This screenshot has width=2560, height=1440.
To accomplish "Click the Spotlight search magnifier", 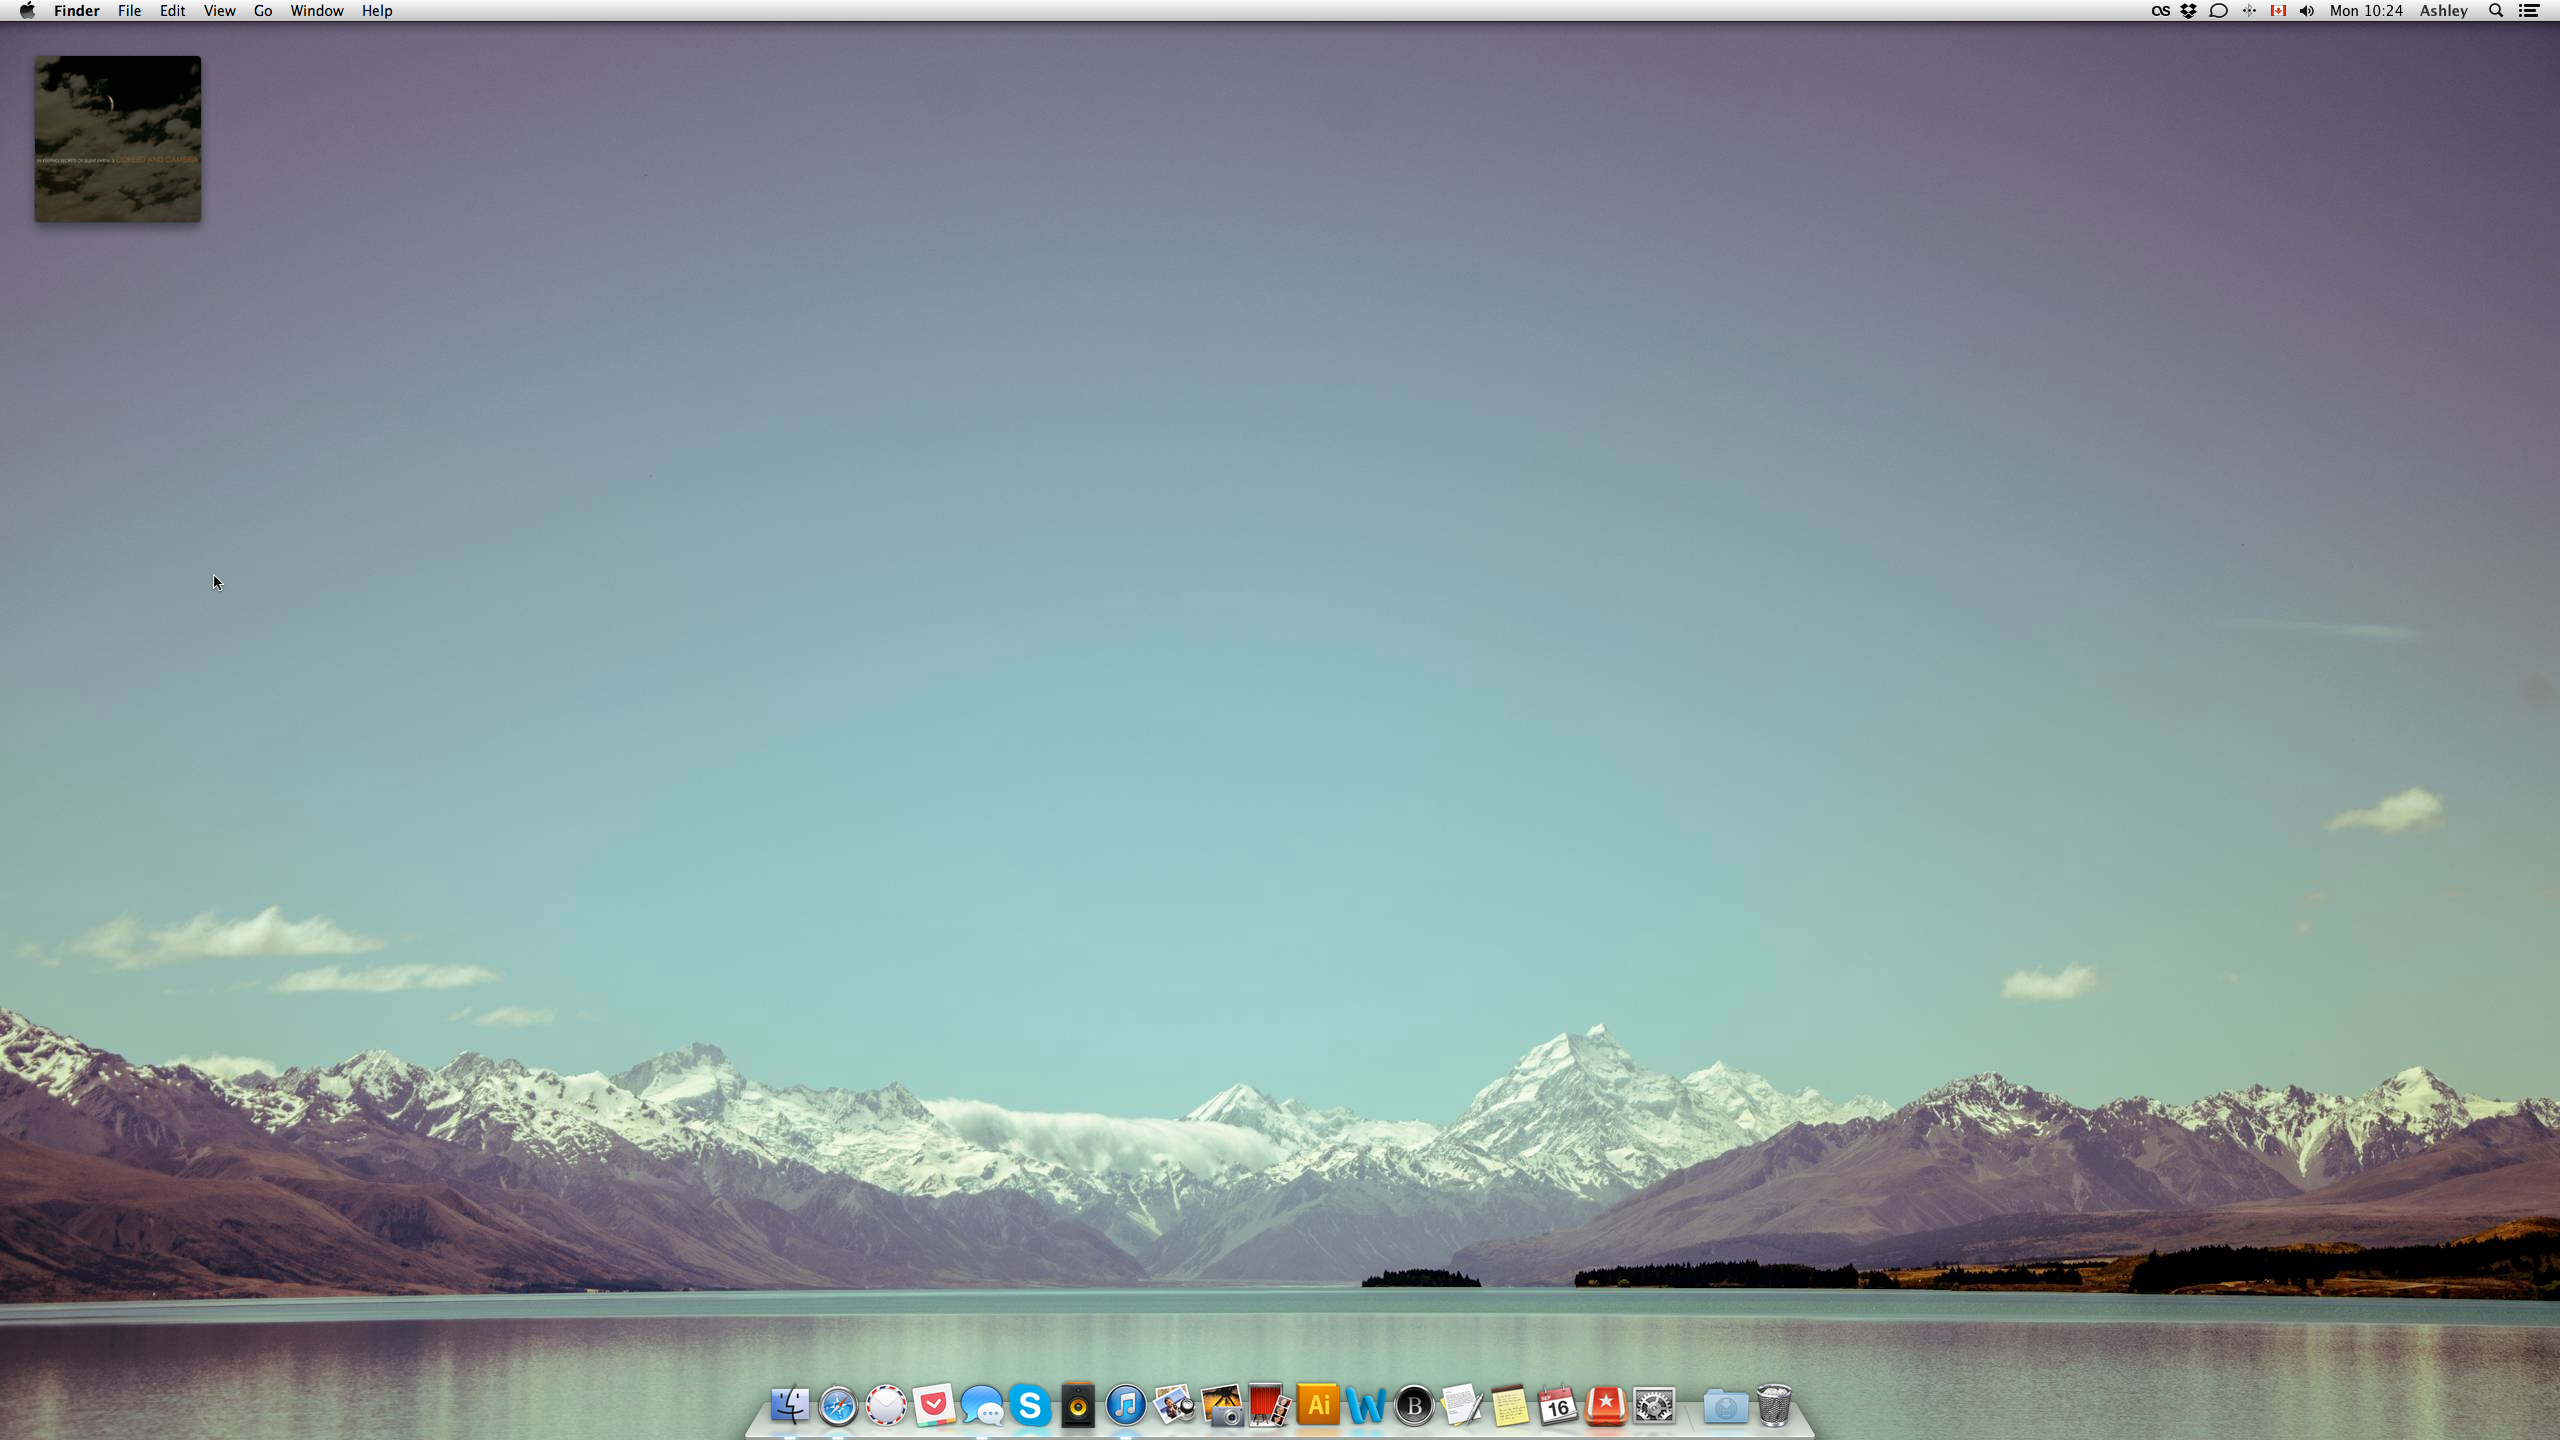I will pyautogui.click(x=2496, y=11).
